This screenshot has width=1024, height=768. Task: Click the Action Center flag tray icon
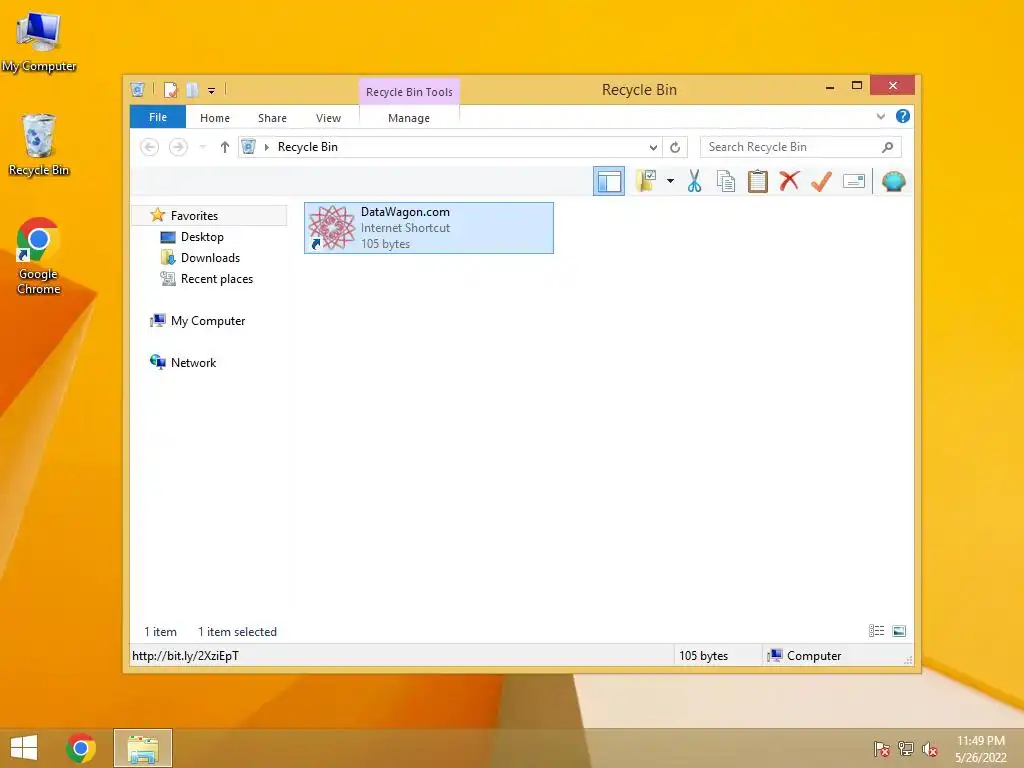click(882, 749)
